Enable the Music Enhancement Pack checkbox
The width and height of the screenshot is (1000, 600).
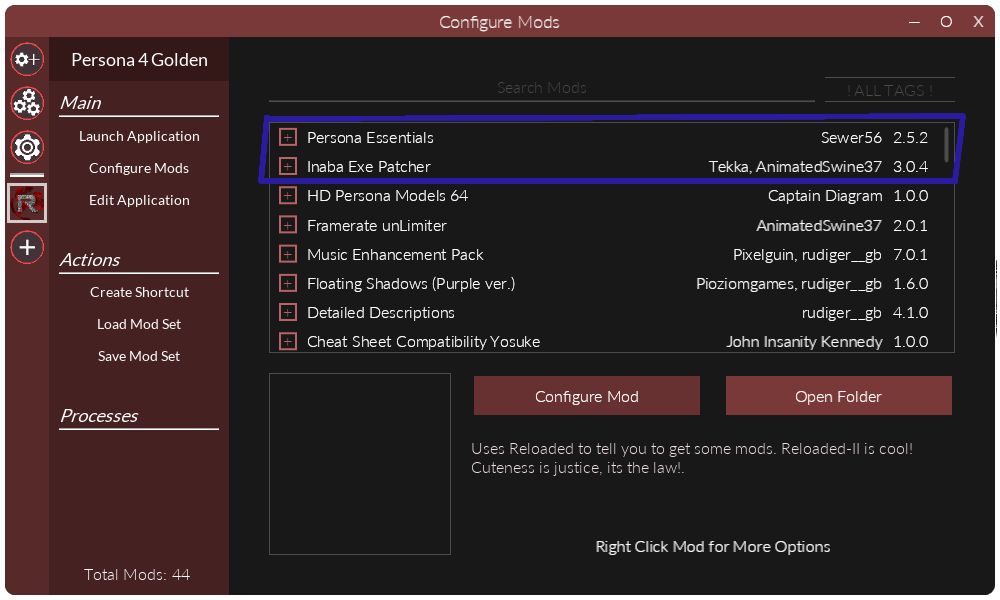click(288, 254)
